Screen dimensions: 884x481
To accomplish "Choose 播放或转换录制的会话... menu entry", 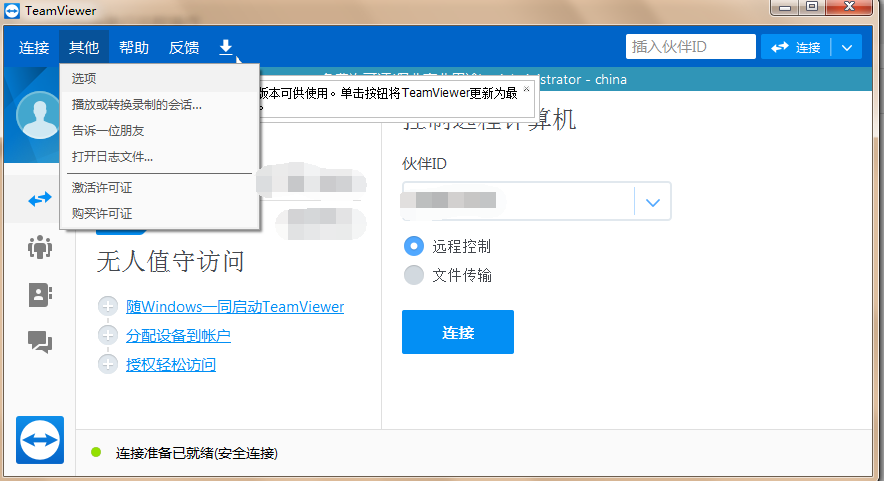I will coord(159,105).
